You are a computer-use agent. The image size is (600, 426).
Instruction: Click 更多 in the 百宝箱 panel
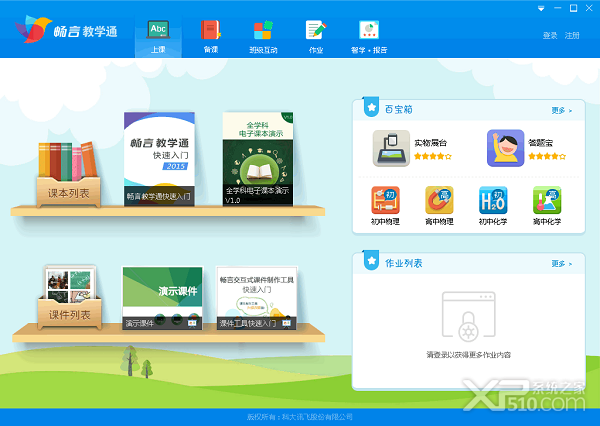click(x=562, y=110)
